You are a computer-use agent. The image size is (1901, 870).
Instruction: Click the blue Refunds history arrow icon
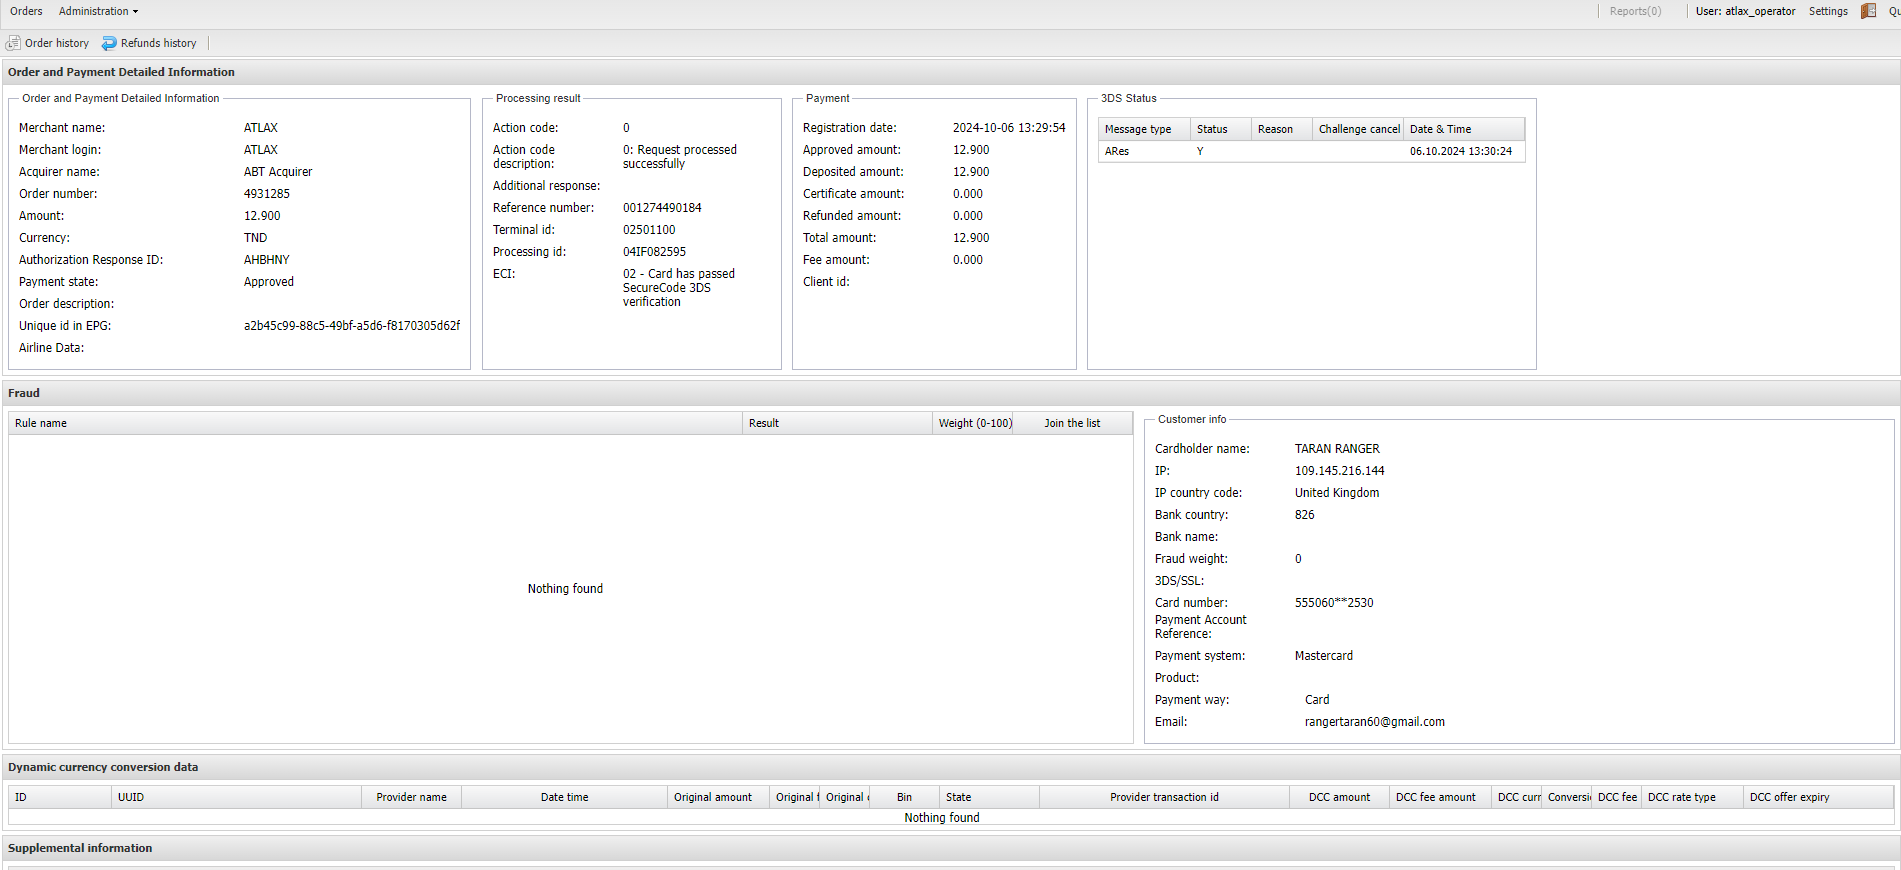point(109,43)
